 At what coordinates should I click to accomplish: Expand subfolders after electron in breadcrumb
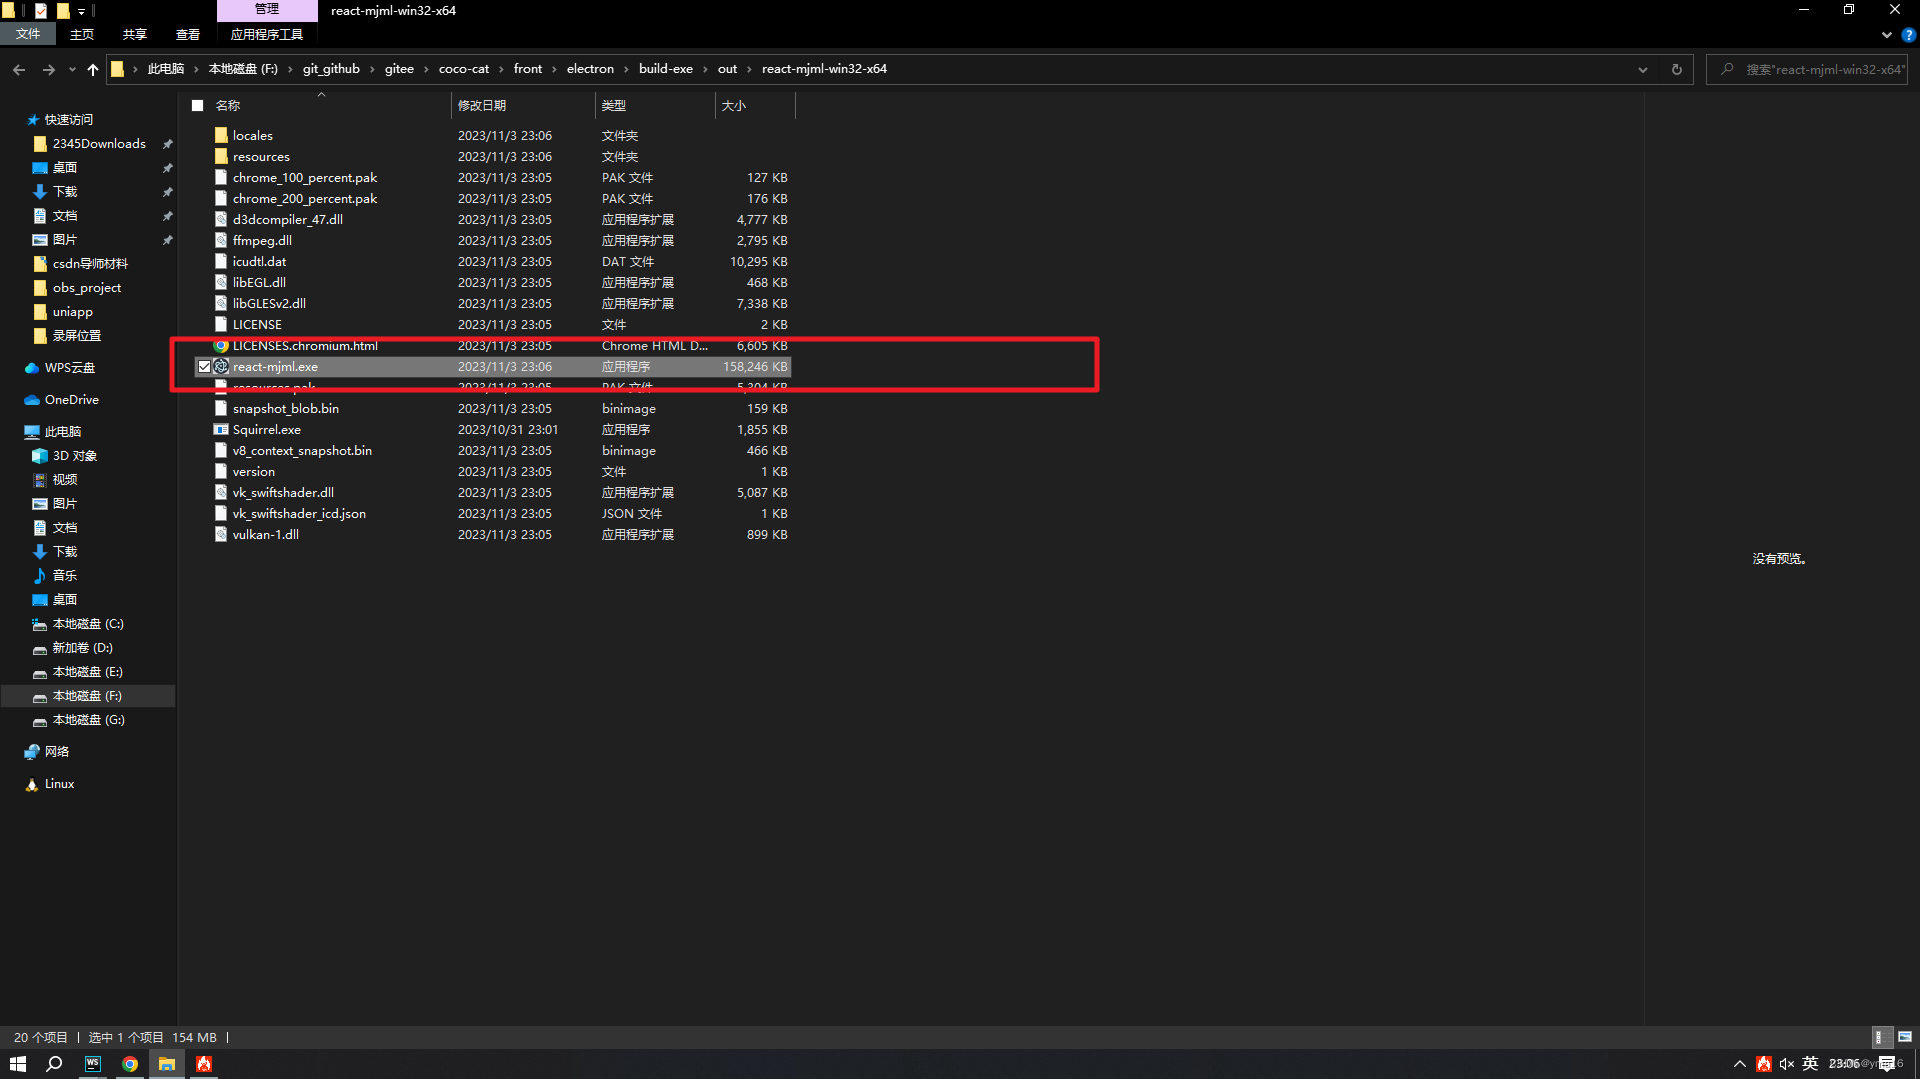coord(627,69)
